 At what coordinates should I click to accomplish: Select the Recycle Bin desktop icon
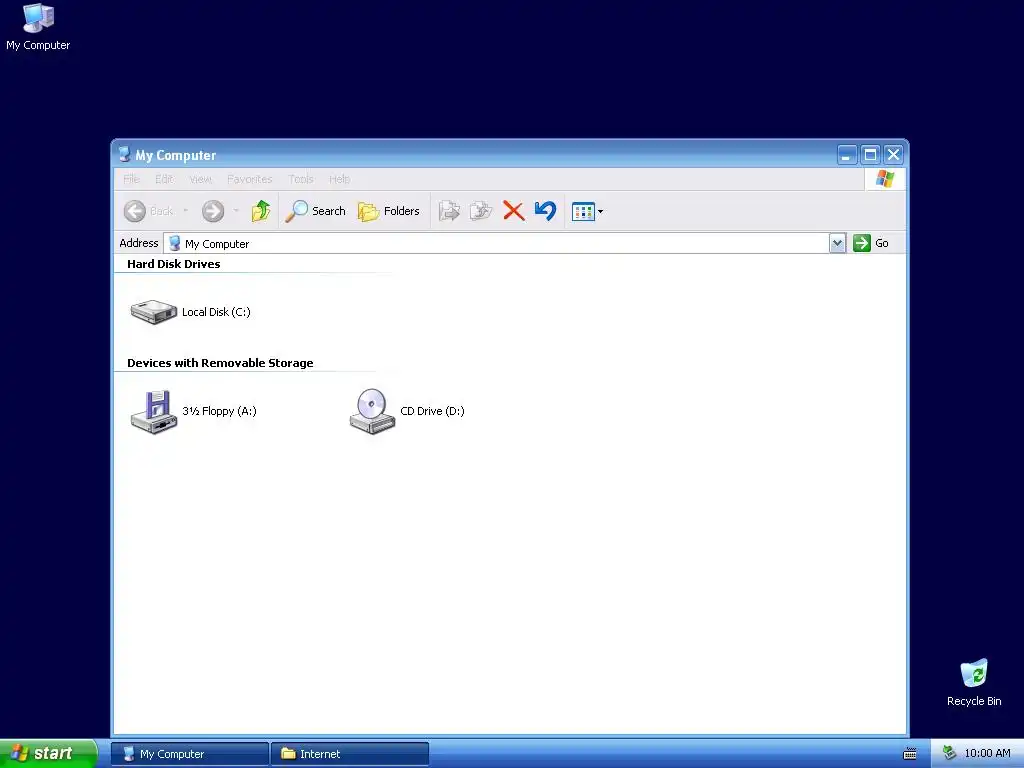pyautogui.click(x=974, y=682)
